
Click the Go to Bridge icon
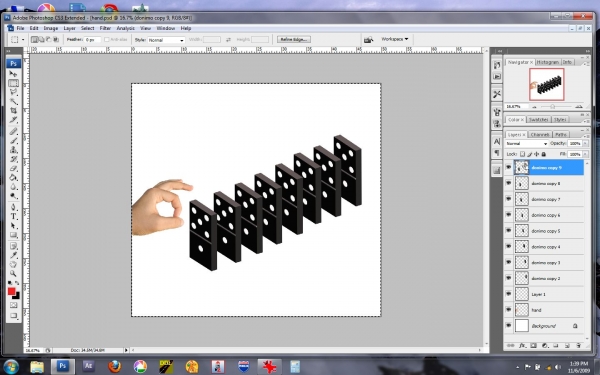tap(368, 39)
